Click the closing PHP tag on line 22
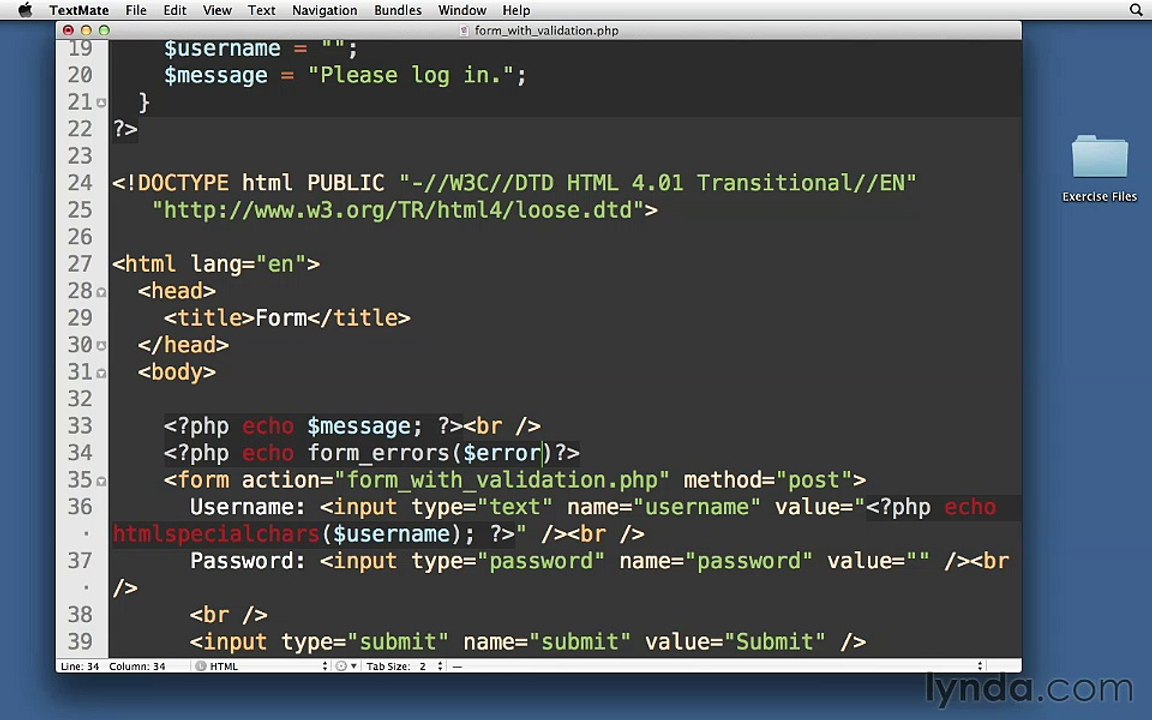This screenshot has width=1152, height=720. coord(125,129)
